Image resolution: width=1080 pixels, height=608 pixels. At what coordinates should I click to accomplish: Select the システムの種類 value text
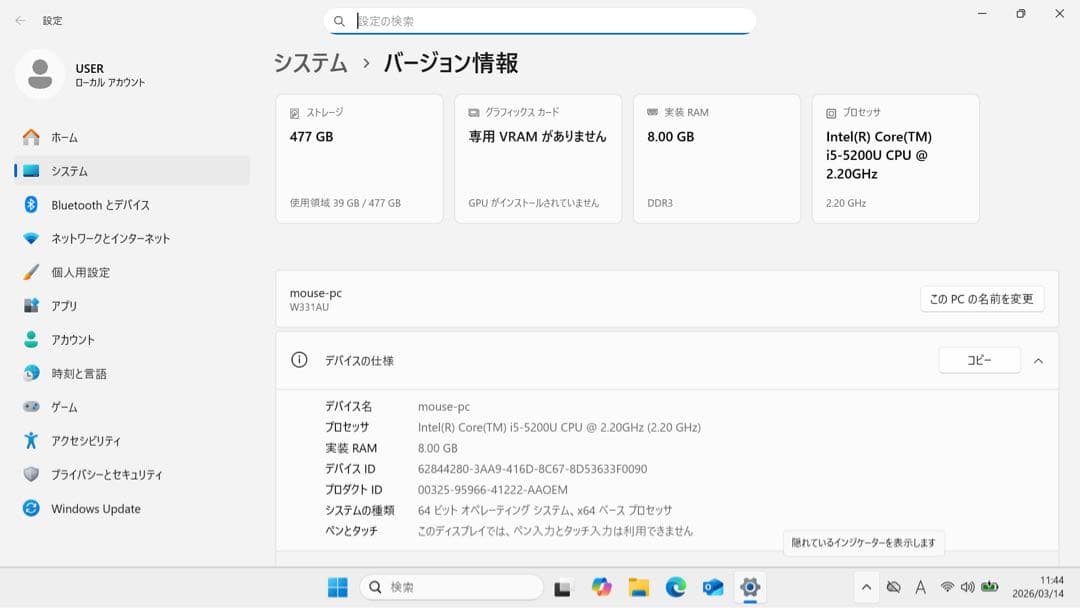point(545,510)
